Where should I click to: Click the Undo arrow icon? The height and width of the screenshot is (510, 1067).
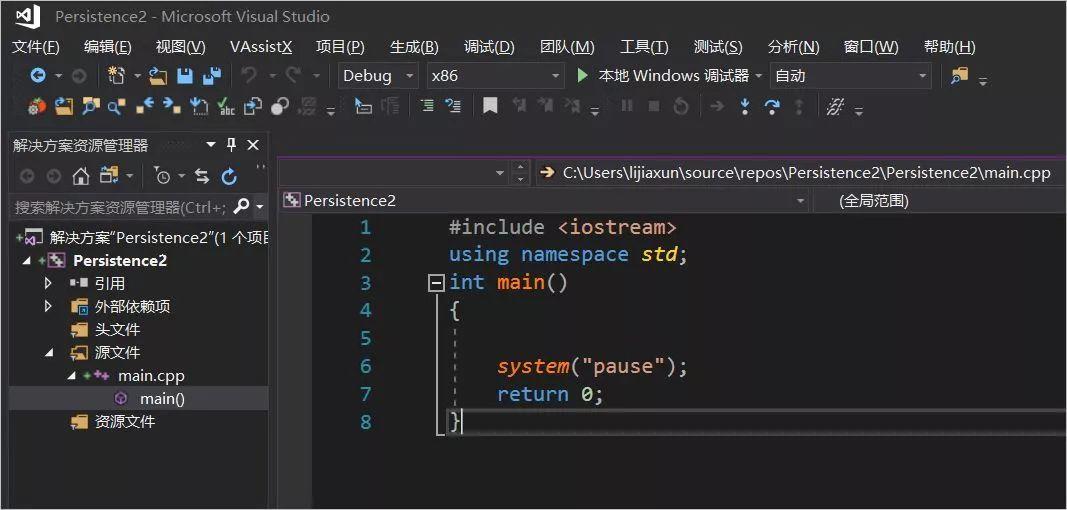[249, 76]
